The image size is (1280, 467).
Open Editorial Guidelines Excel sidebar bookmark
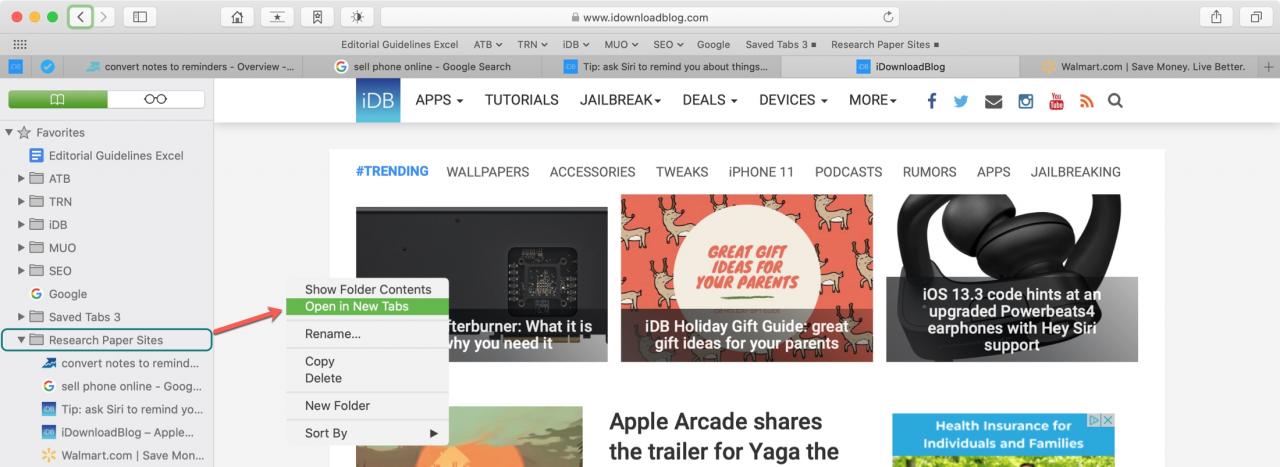pyautogui.click(x=107, y=155)
